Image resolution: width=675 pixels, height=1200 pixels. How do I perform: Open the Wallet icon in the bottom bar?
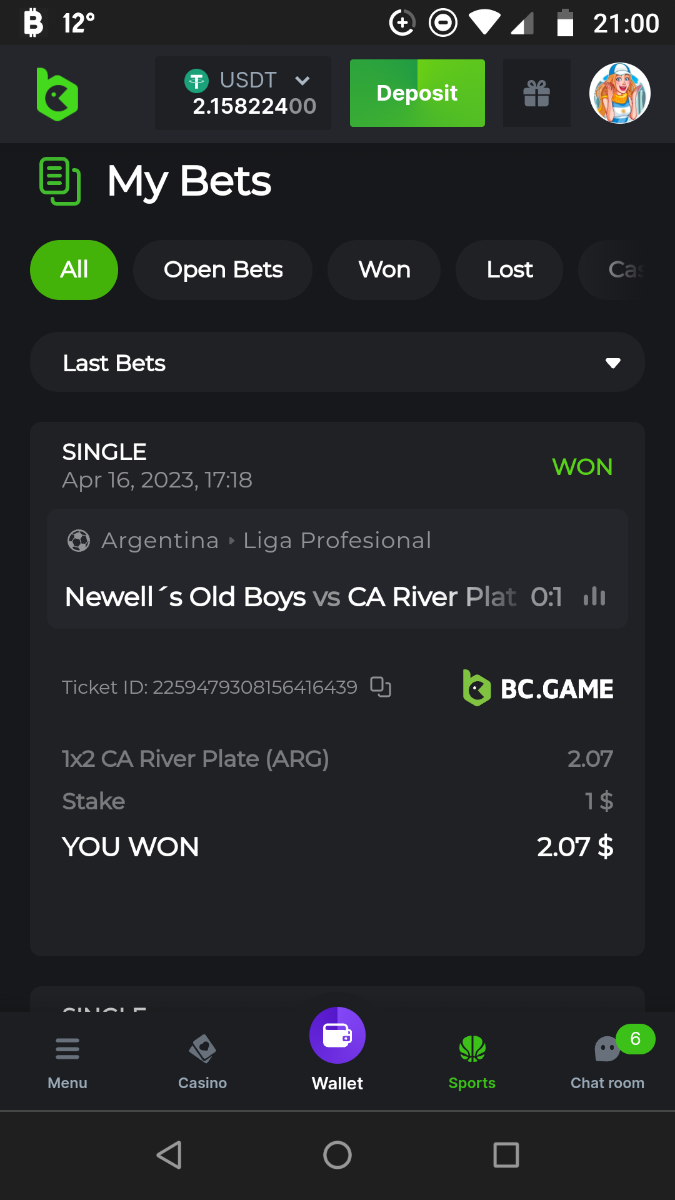pyautogui.click(x=337, y=1036)
